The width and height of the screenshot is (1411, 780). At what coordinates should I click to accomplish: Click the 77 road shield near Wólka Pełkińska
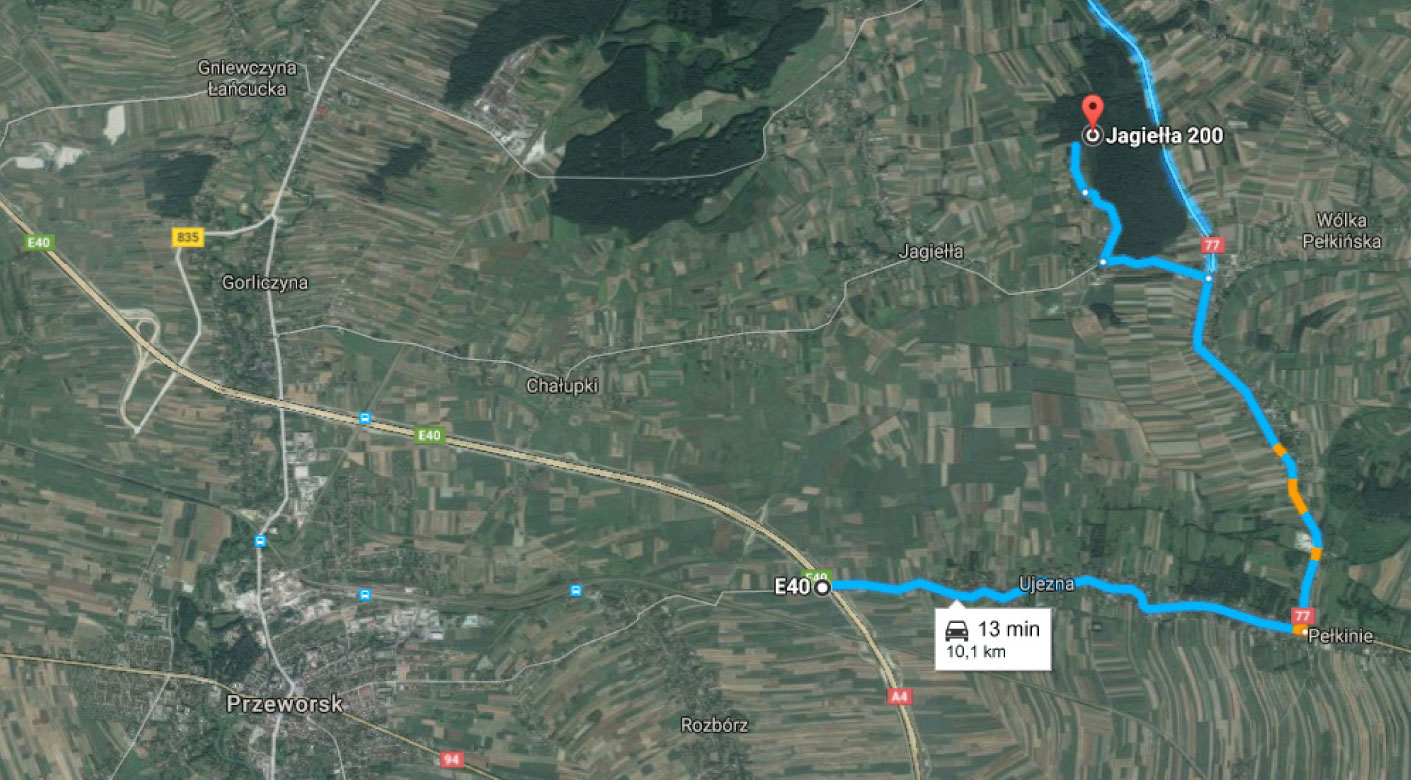(1212, 245)
